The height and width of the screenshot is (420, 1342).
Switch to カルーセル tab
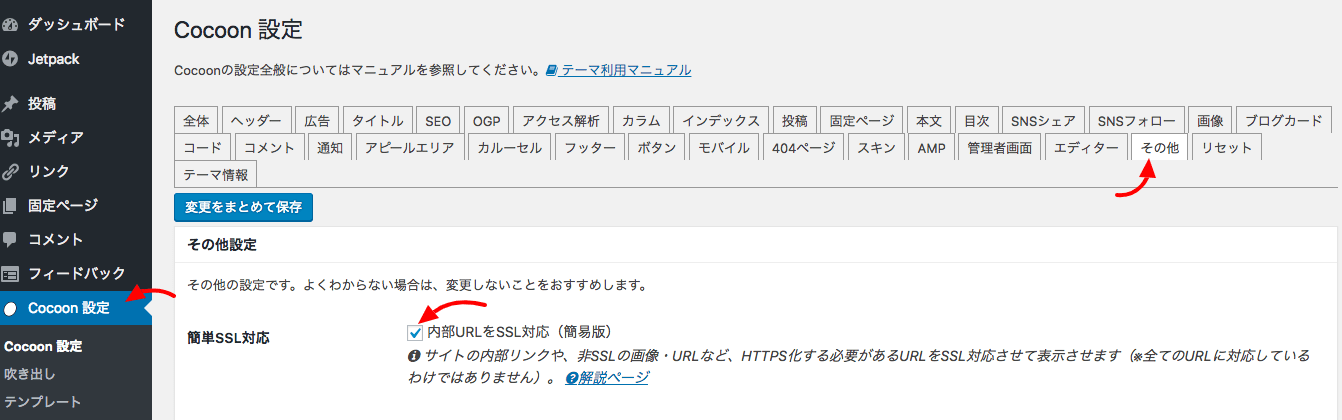[510, 148]
